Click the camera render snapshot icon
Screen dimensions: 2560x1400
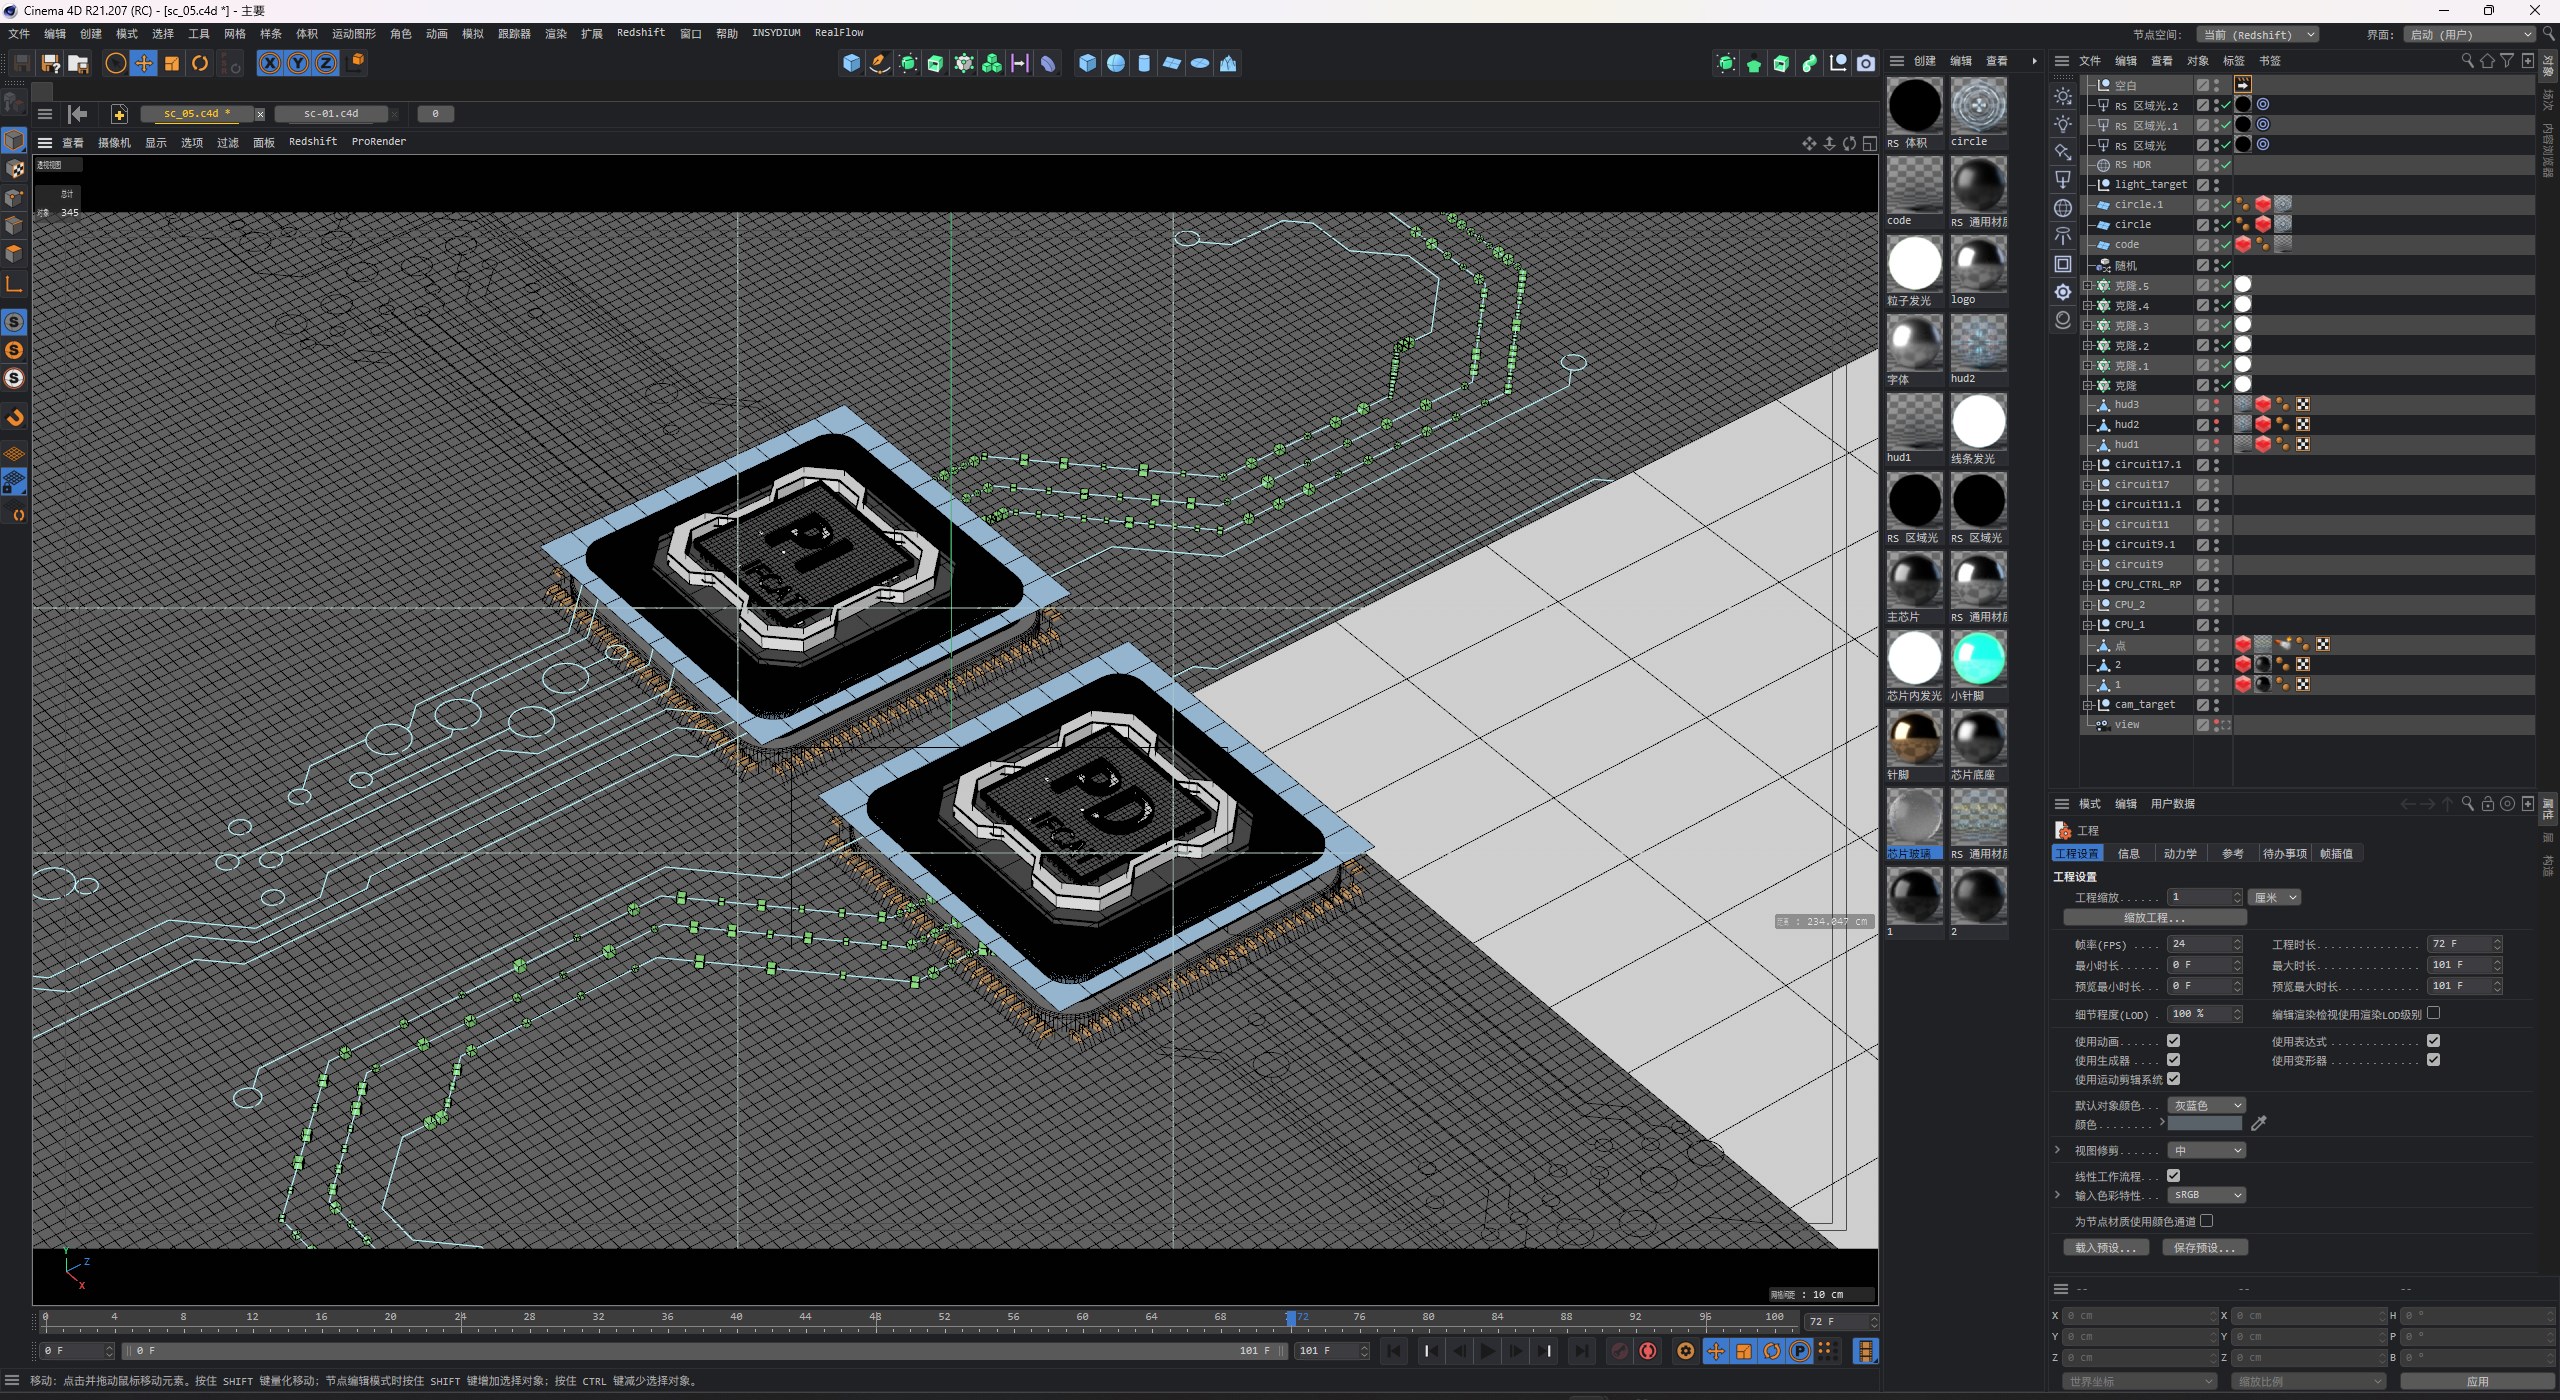coord(1866,64)
